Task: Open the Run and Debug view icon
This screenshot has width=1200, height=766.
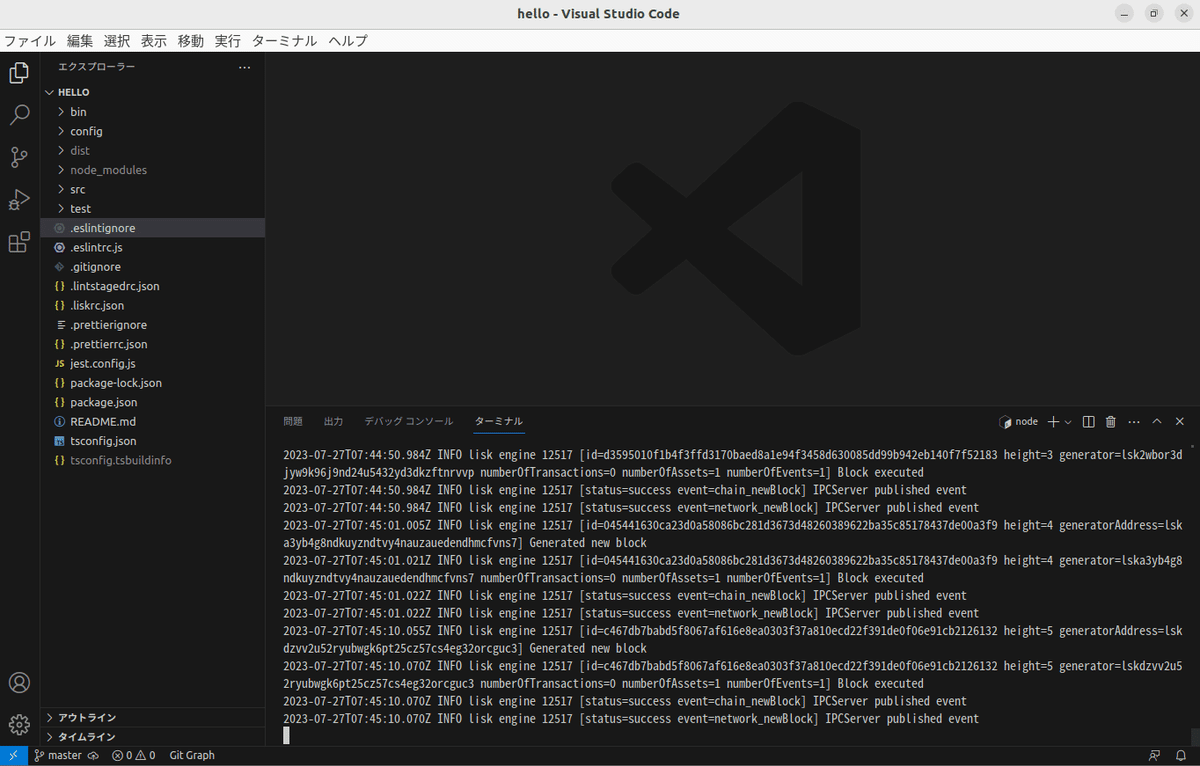Action: 19,199
